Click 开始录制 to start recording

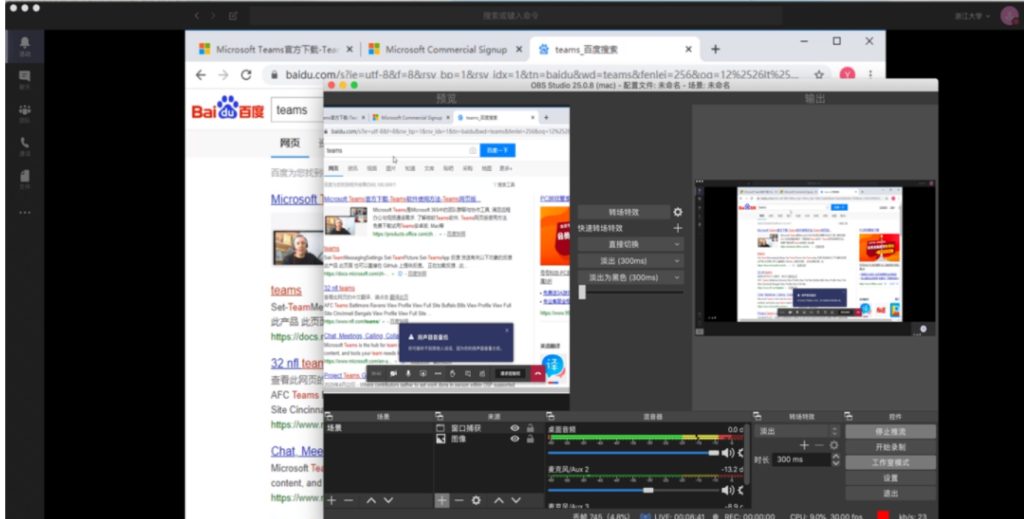(x=890, y=447)
